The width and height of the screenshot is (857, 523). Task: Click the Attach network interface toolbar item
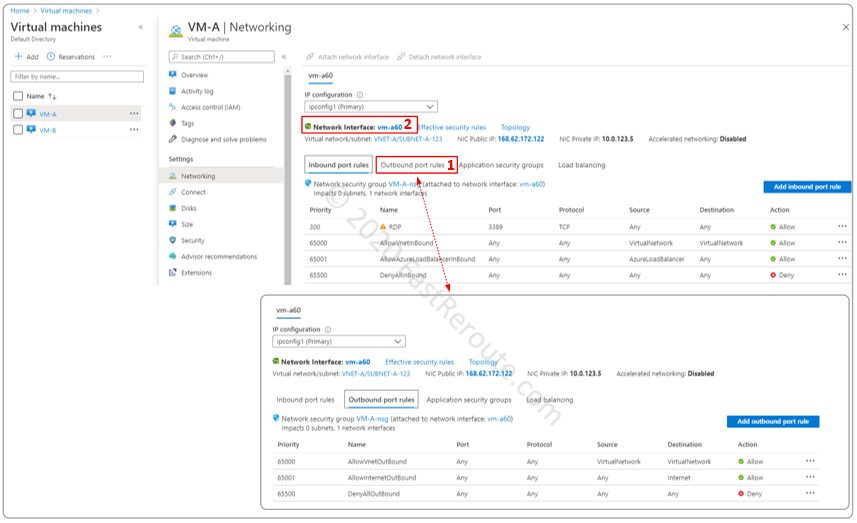347,57
